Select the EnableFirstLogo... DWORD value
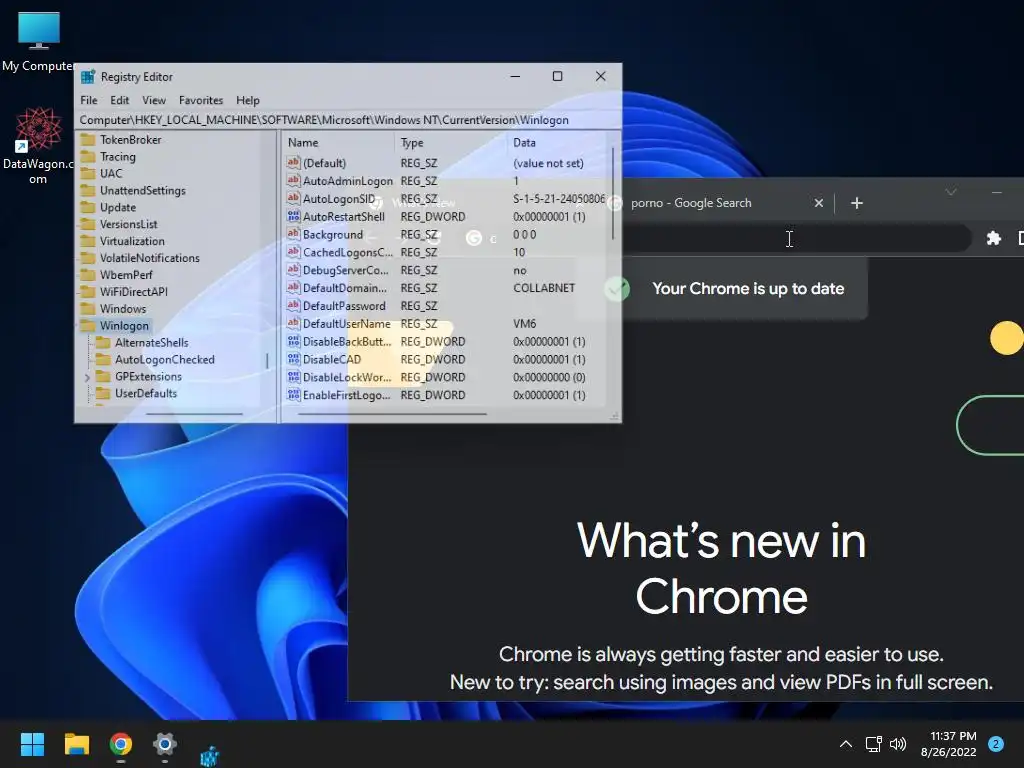 coord(347,395)
